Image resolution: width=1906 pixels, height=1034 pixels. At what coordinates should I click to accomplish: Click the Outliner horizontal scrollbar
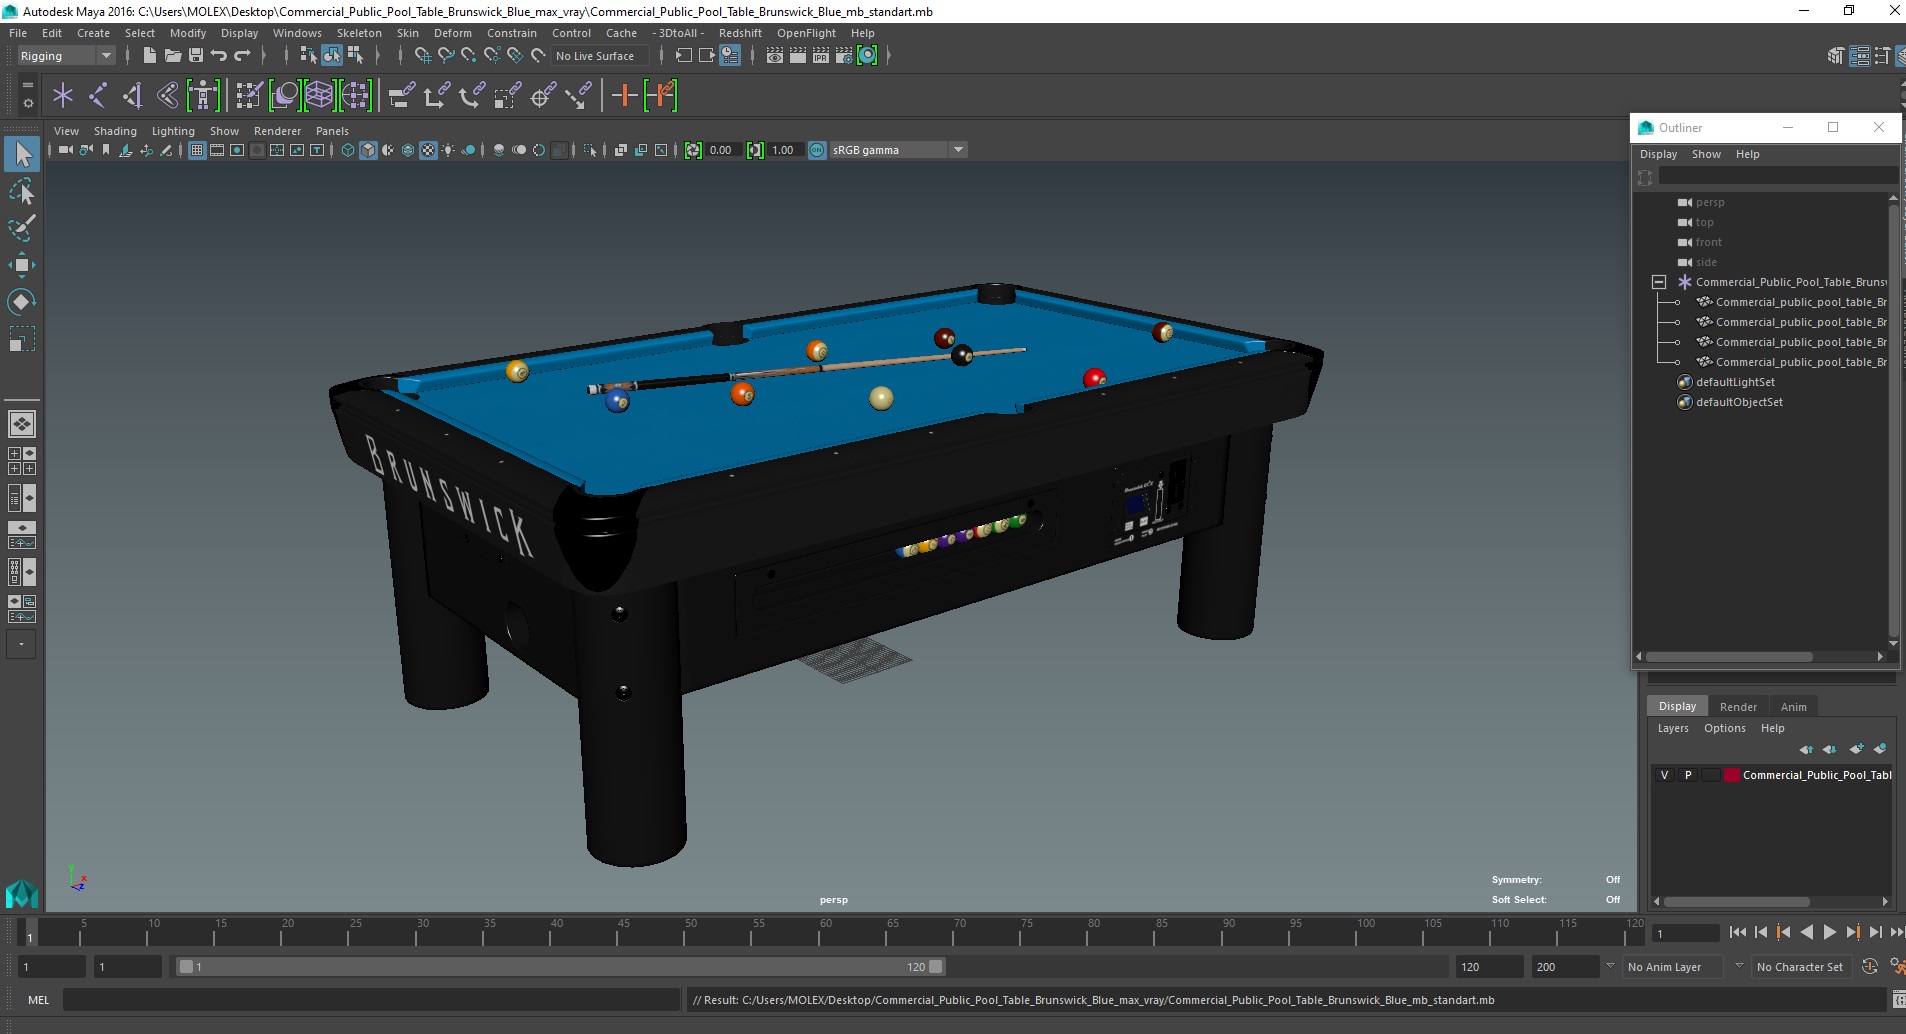pyautogui.click(x=1729, y=657)
